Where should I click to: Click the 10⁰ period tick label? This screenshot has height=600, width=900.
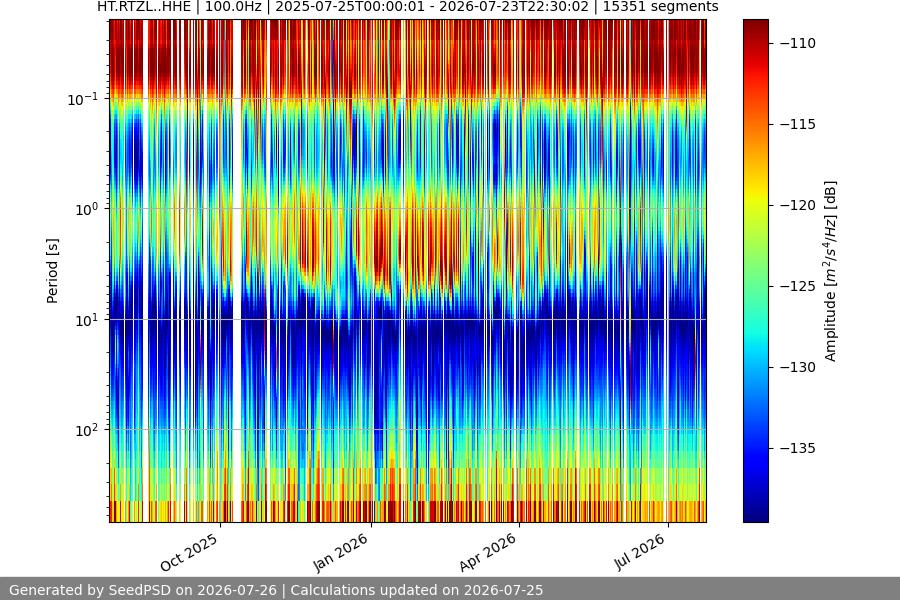coord(87,209)
